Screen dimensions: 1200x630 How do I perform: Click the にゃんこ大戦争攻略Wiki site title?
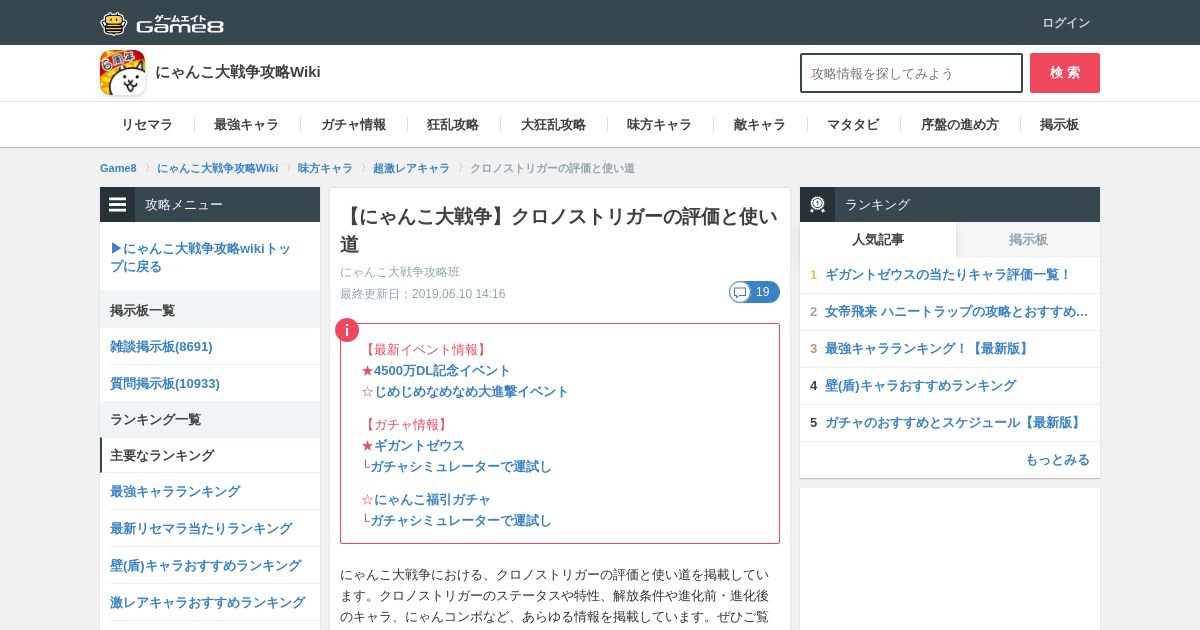coord(238,72)
